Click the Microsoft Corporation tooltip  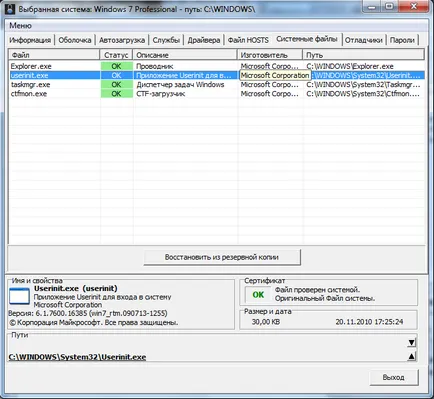(275, 75)
